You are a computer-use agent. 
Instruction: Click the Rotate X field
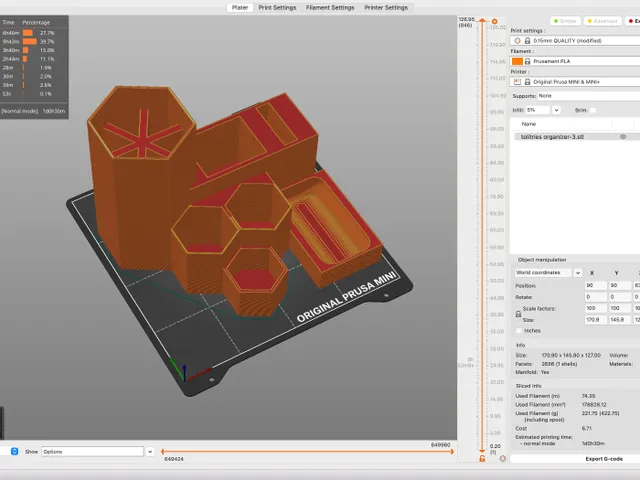tap(595, 297)
